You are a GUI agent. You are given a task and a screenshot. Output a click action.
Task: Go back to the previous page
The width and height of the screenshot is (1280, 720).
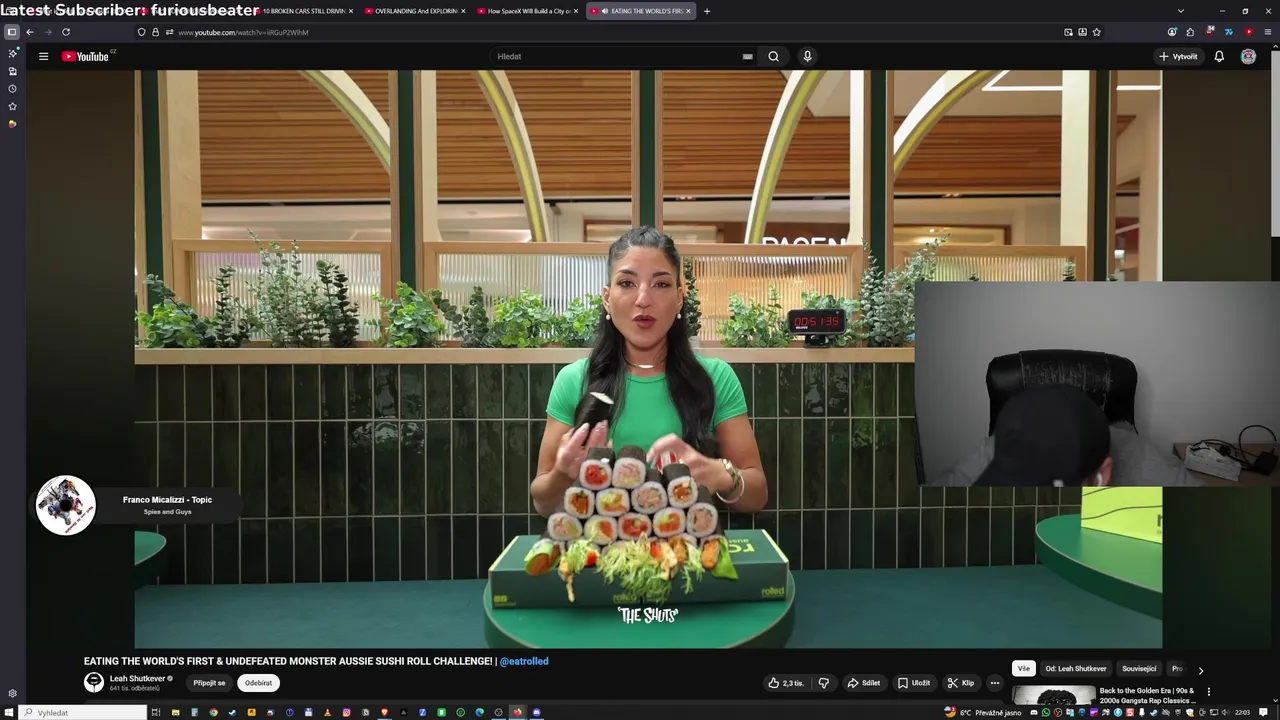(x=30, y=32)
